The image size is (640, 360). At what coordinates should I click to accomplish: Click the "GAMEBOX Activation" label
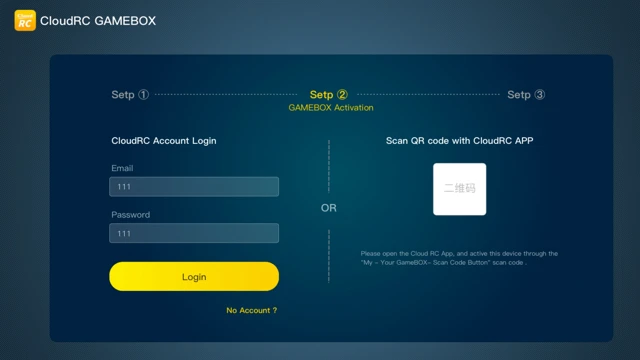tap(331, 108)
